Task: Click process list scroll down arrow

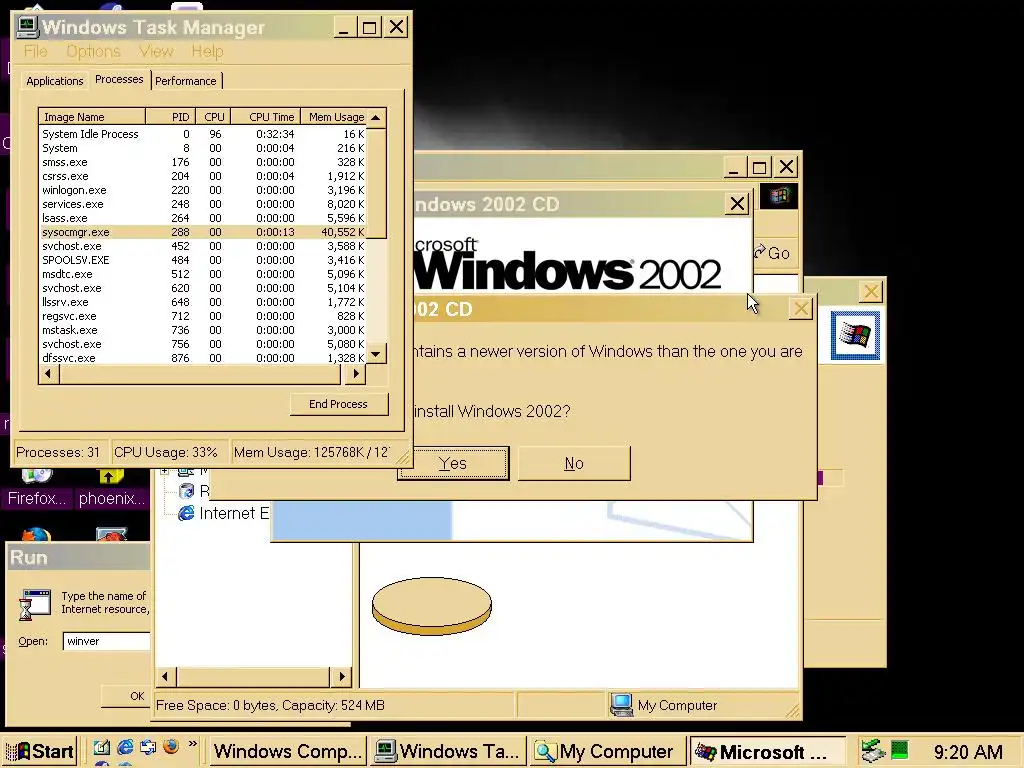Action: 376,354
